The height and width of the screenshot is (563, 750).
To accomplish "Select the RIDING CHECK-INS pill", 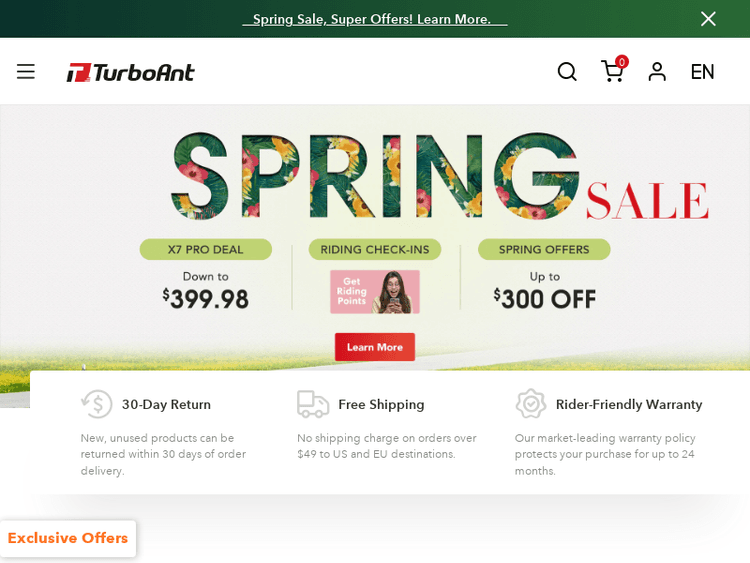I will [x=375, y=249].
